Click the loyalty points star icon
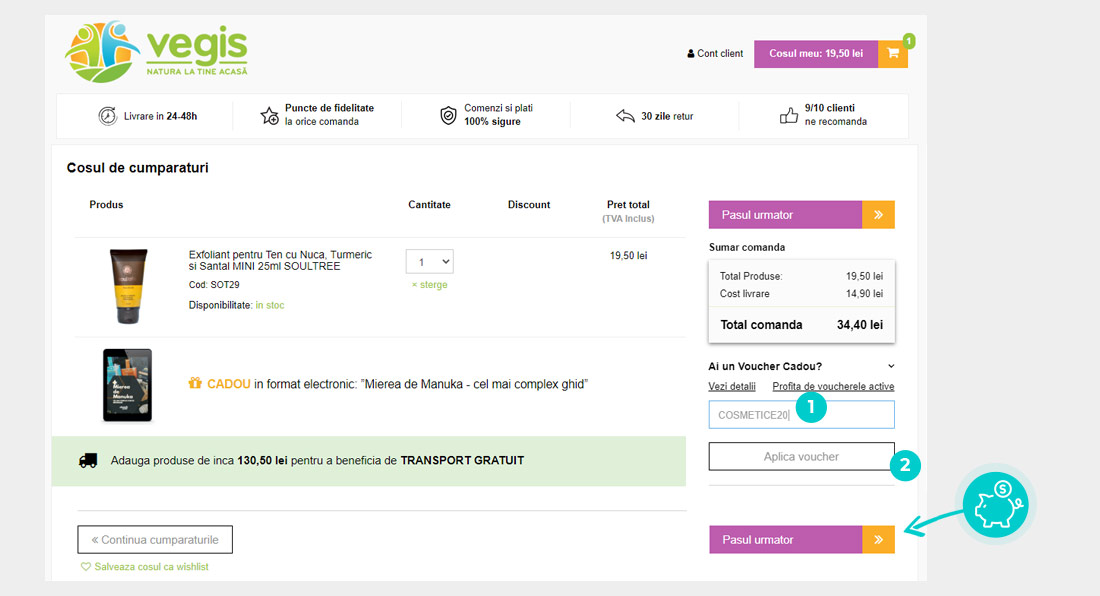The height and width of the screenshot is (596, 1100). 269,116
